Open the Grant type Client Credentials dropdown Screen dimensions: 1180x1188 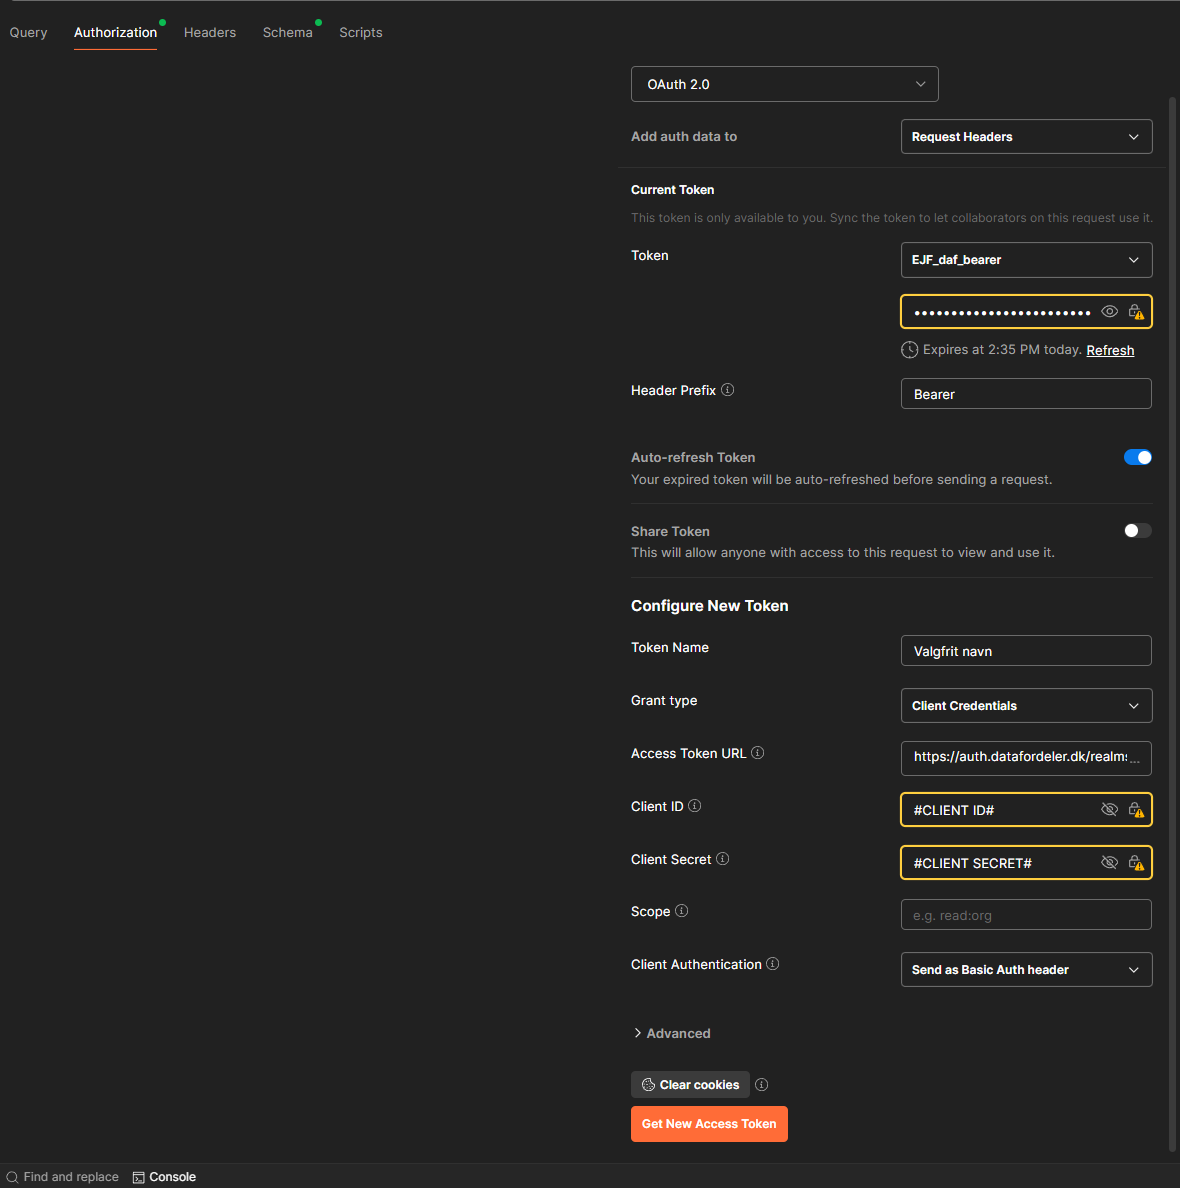click(1026, 706)
